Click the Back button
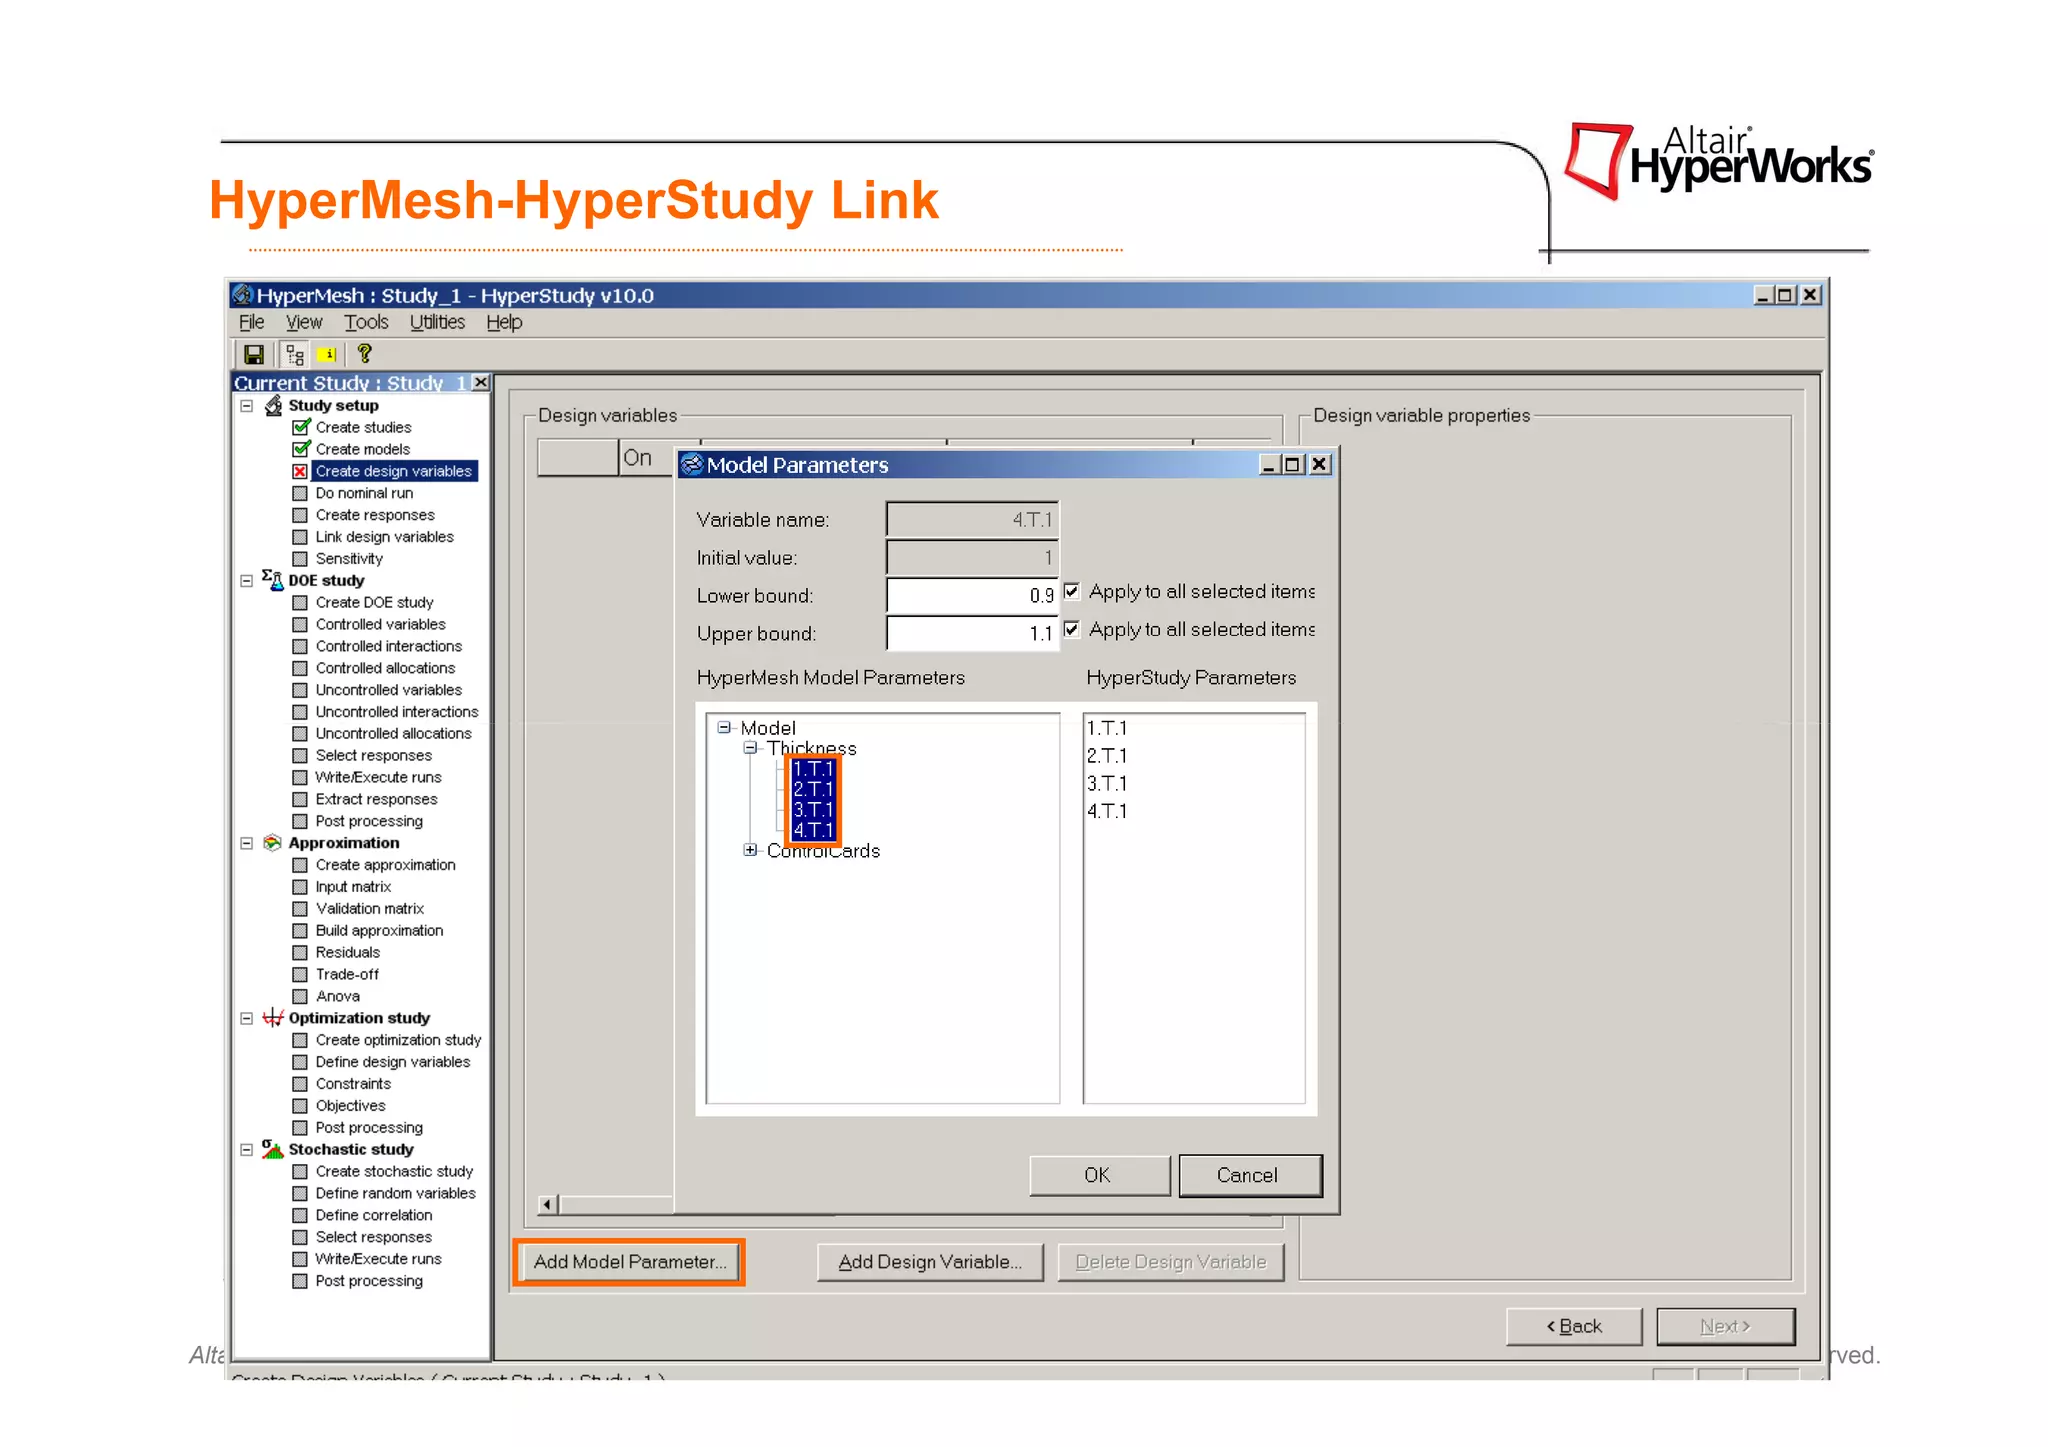2048x1447 pixels. pos(1574,1326)
